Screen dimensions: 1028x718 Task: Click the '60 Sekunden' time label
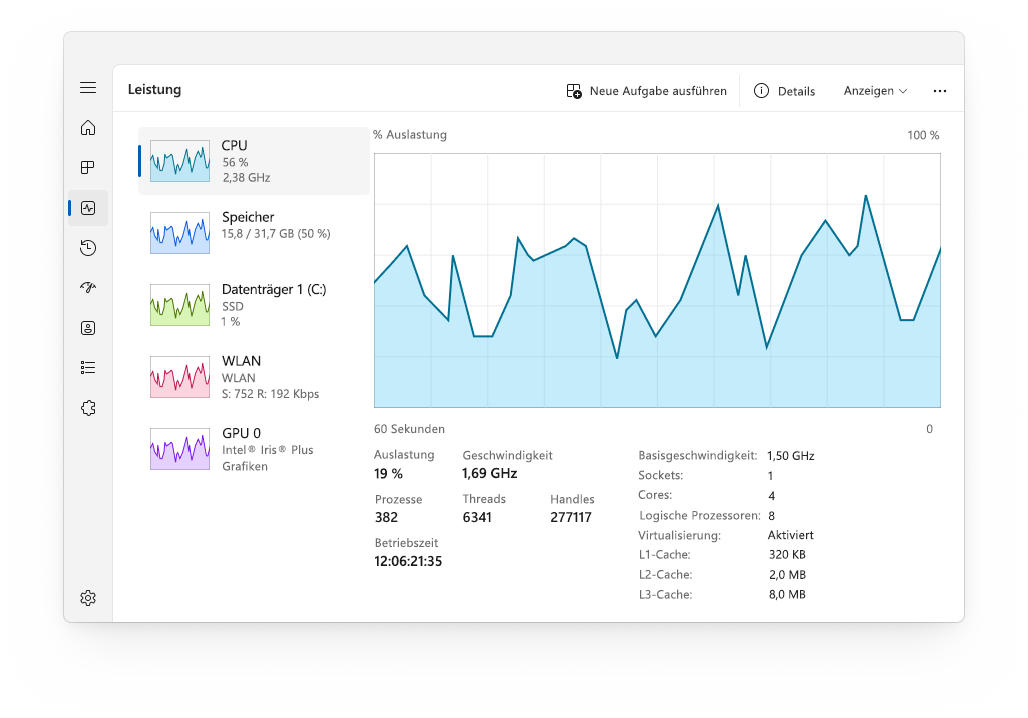409,429
